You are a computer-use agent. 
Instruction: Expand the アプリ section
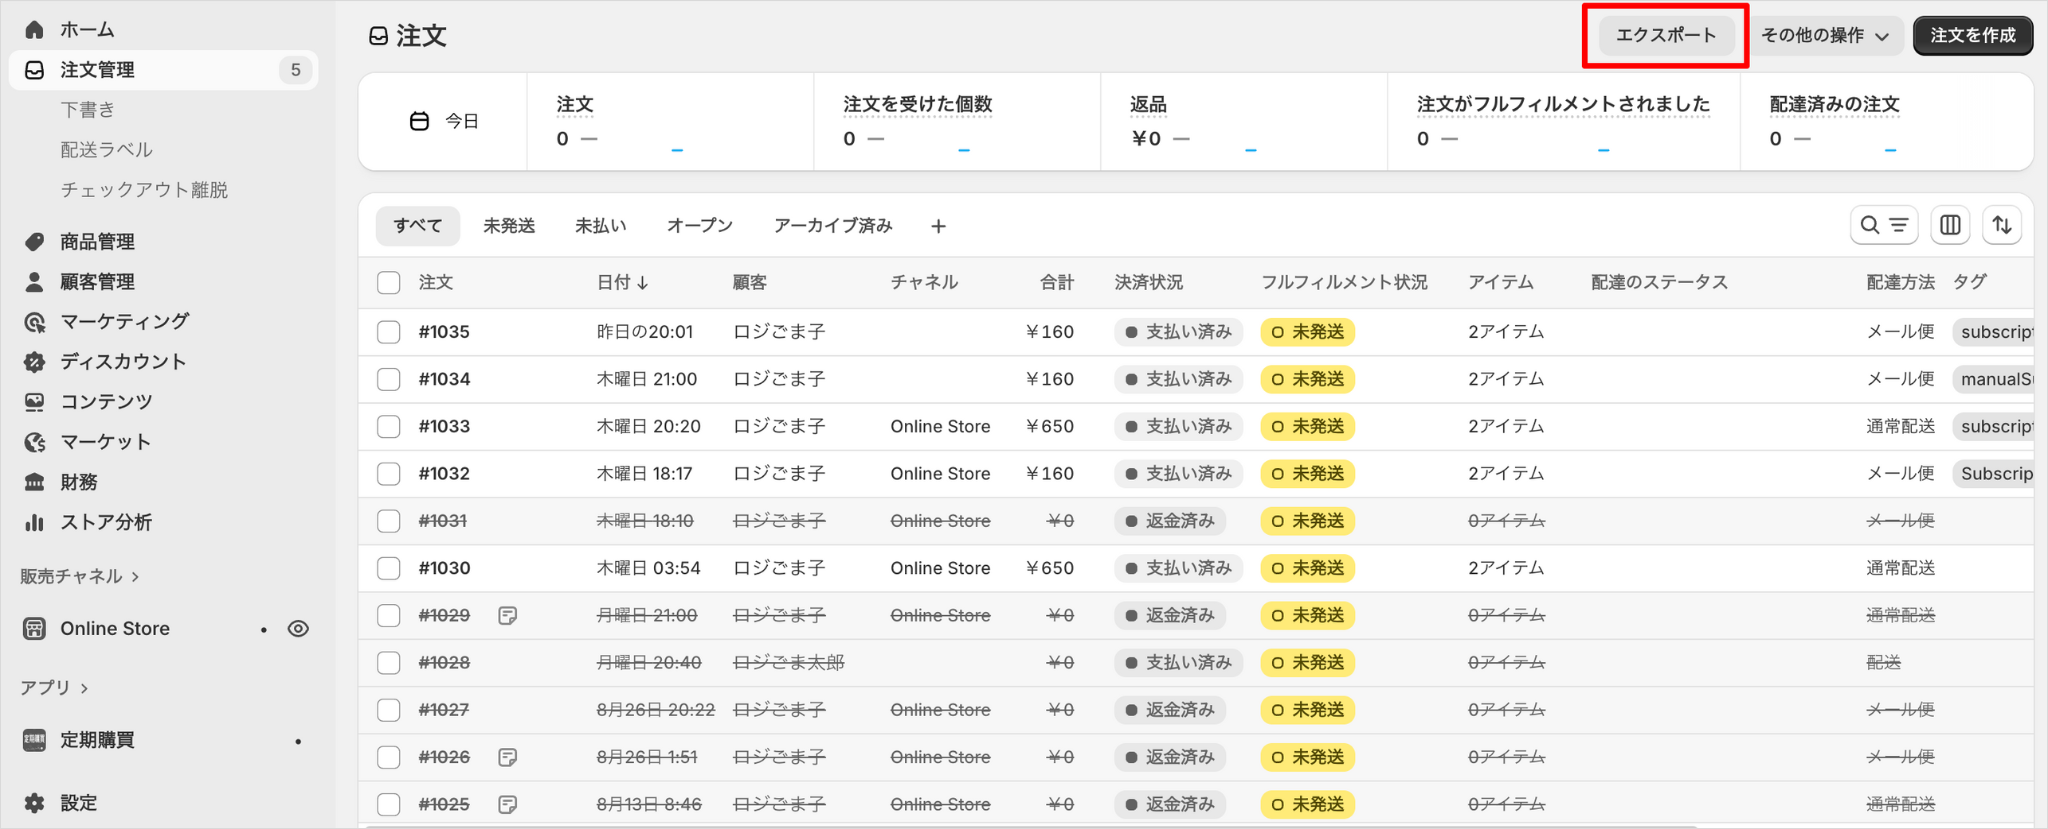pyautogui.click(x=55, y=688)
